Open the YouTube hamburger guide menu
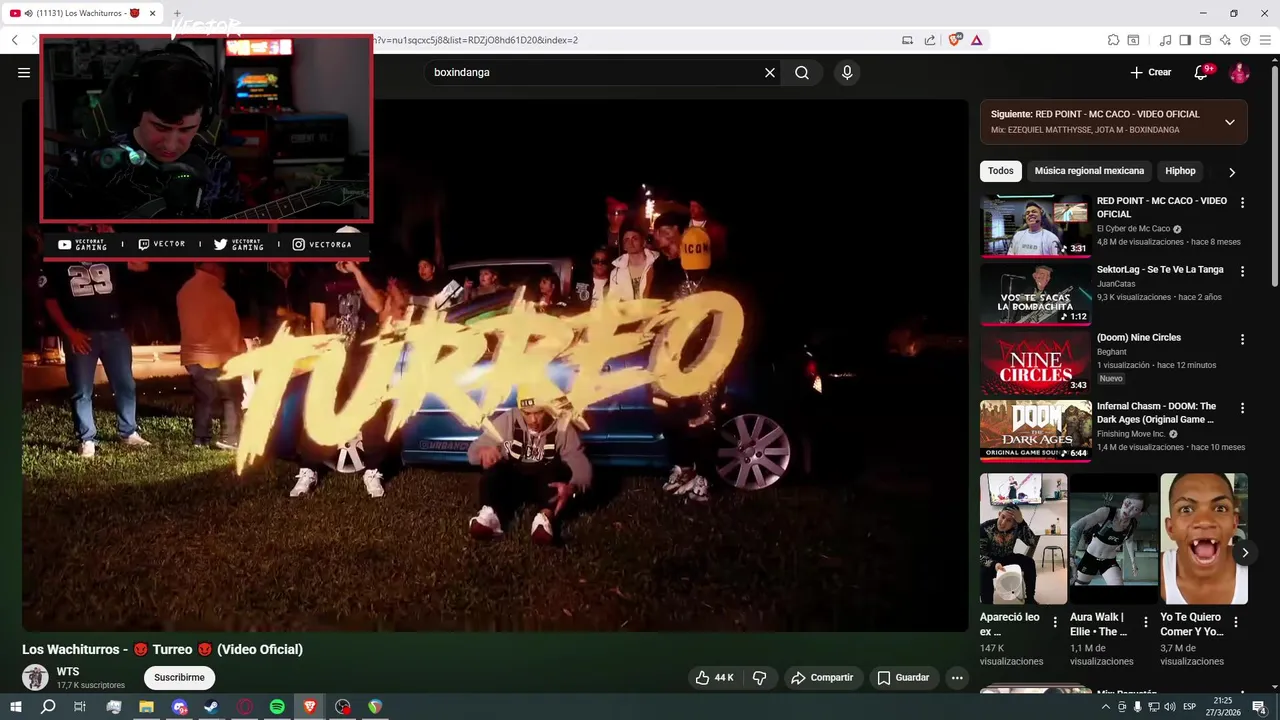This screenshot has height=720, width=1280. [24, 72]
